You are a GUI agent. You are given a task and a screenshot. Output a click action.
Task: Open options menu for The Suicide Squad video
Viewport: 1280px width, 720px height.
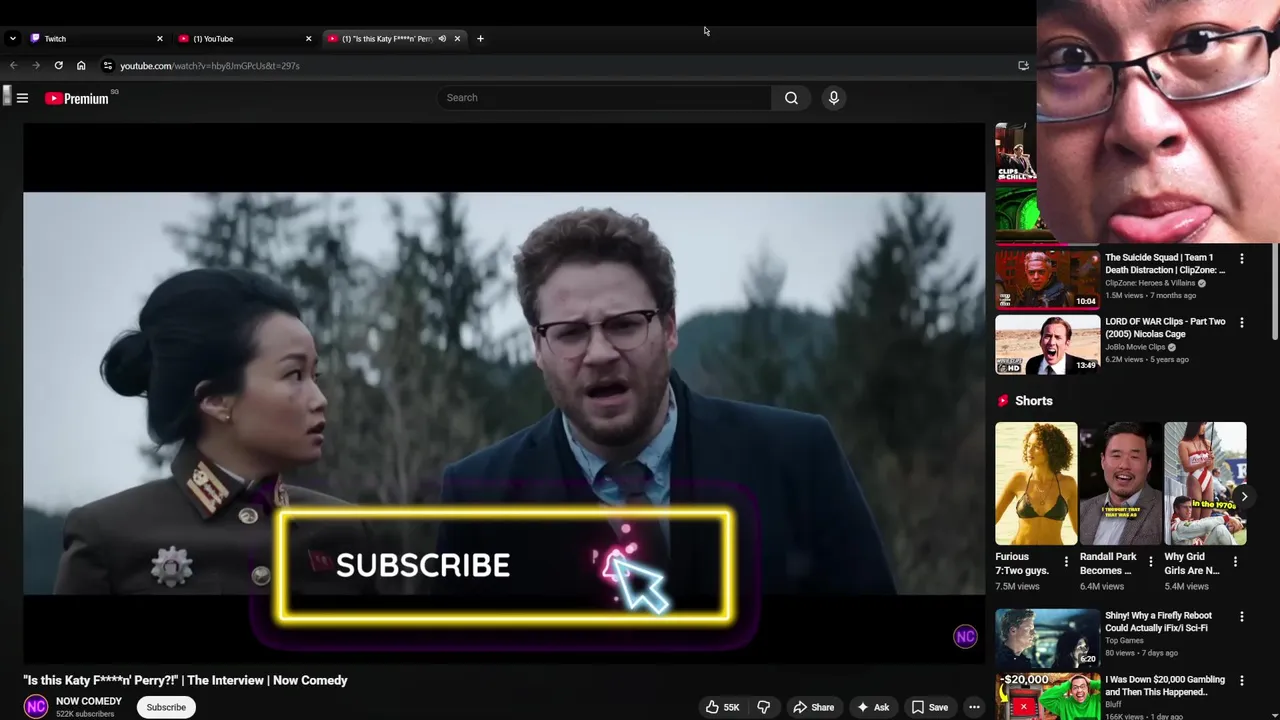click(x=1242, y=258)
